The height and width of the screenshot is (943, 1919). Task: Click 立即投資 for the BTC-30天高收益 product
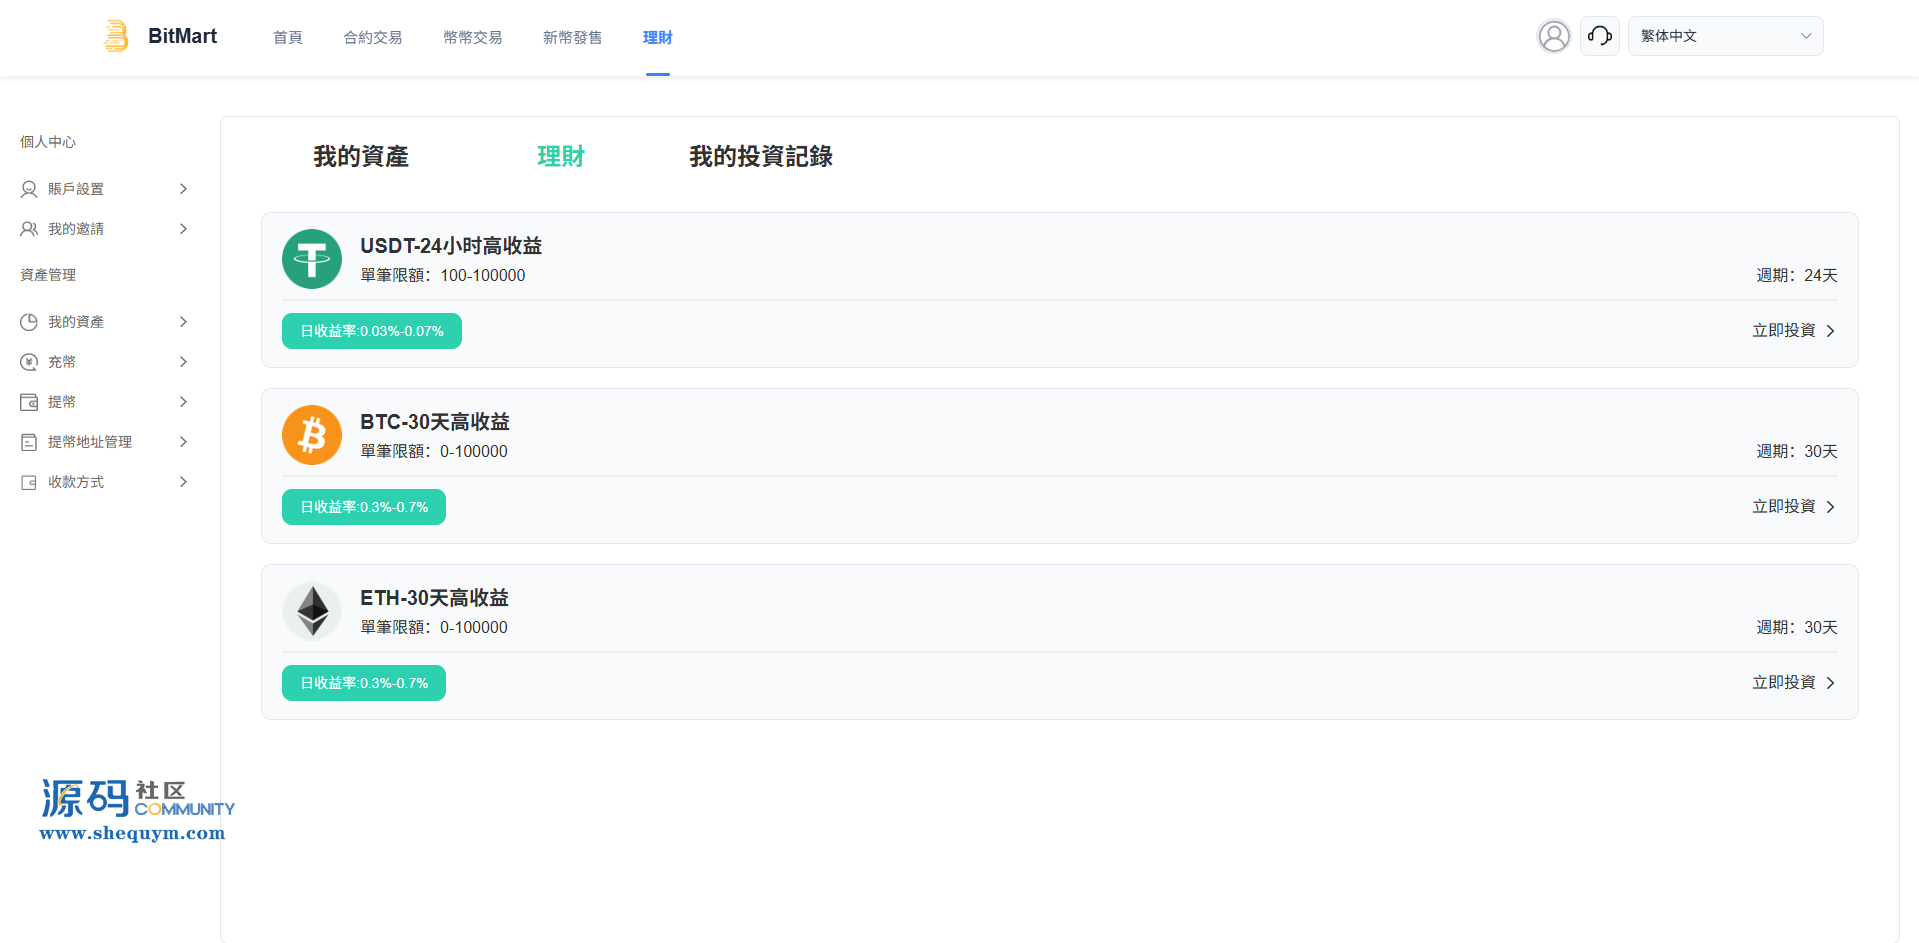[x=1793, y=507]
